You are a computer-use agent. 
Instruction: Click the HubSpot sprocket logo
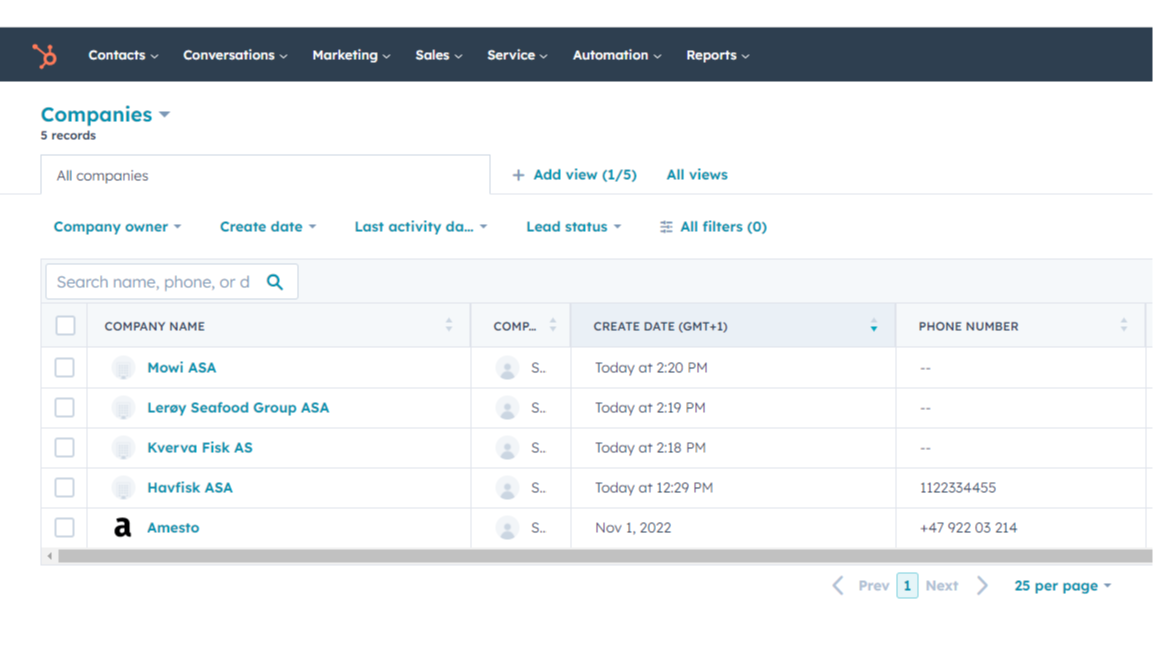tap(44, 55)
